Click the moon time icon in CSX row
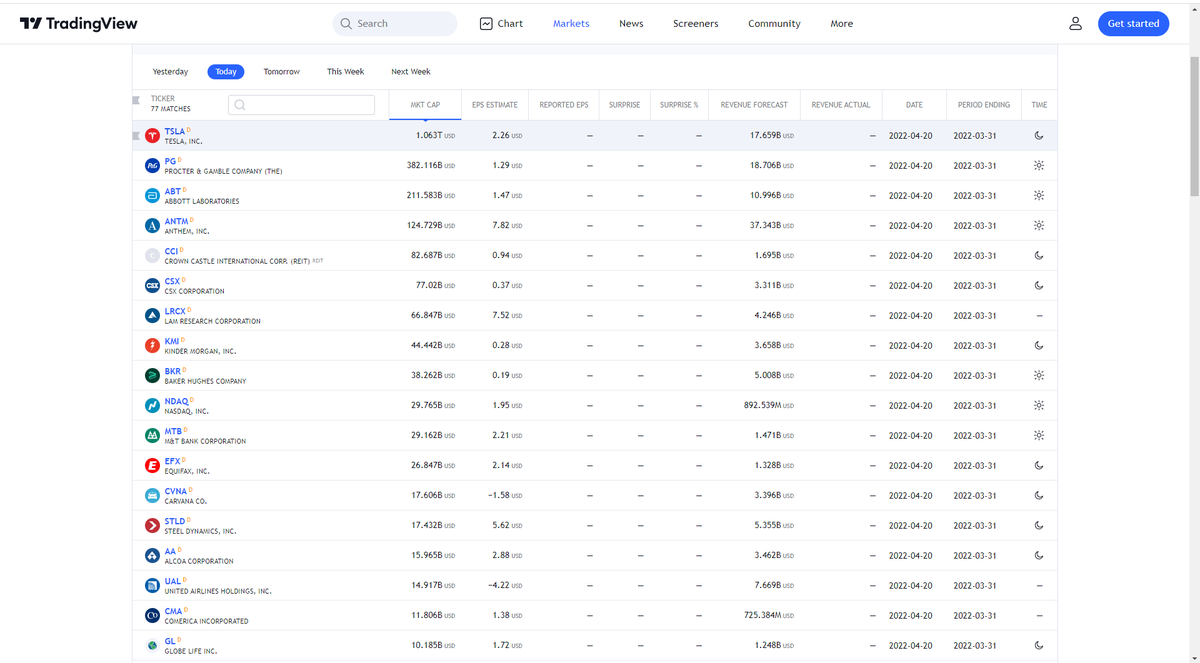 [x=1039, y=285]
